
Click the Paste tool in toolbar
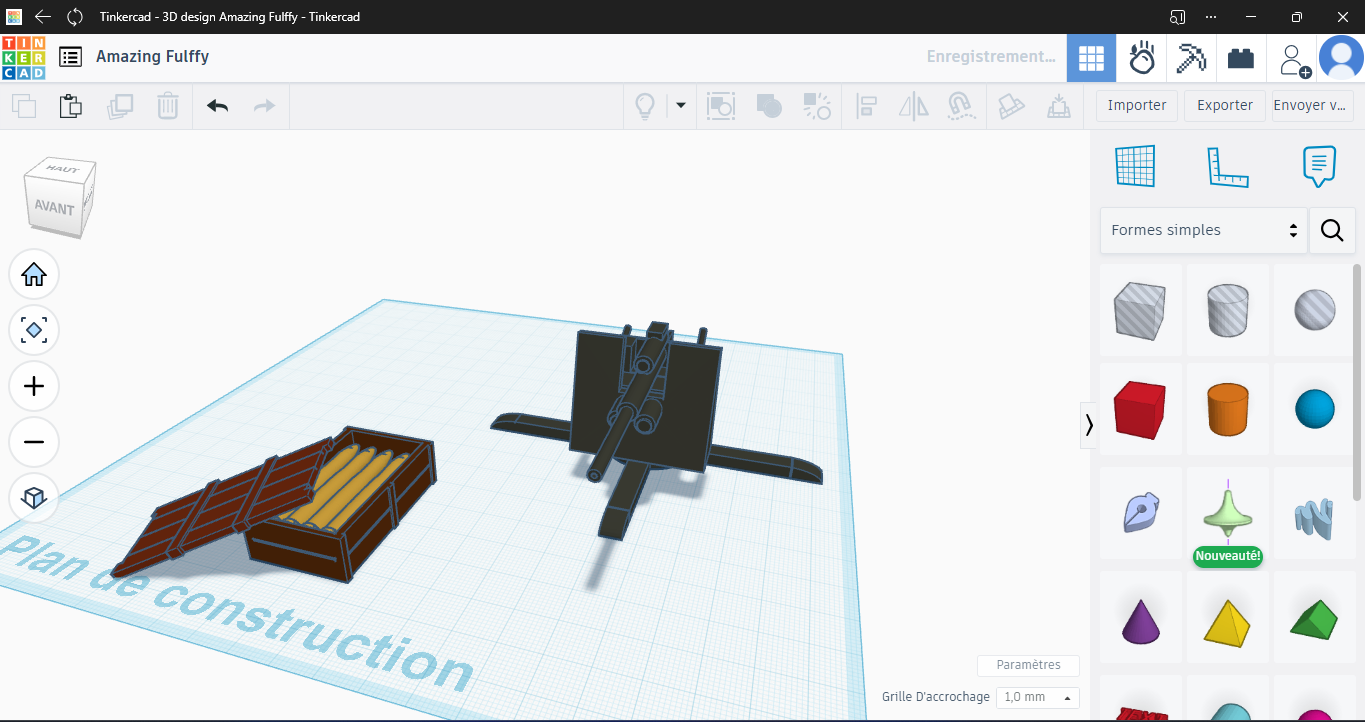(x=71, y=105)
